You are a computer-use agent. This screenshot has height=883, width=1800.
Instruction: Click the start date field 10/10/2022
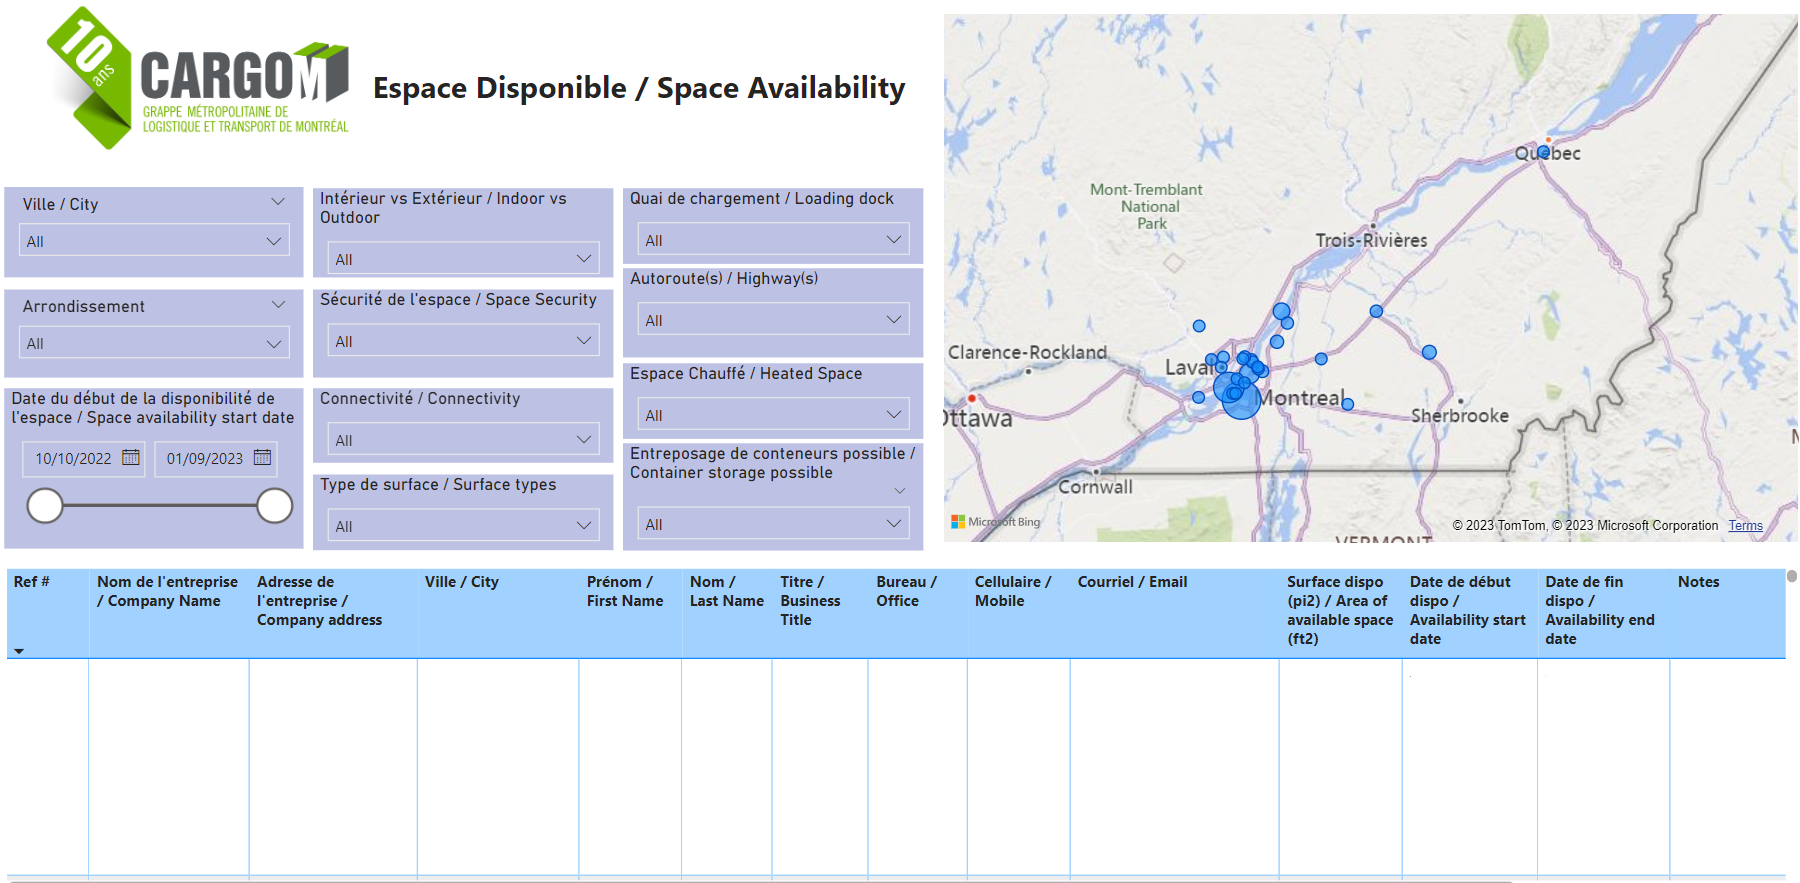click(x=74, y=459)
